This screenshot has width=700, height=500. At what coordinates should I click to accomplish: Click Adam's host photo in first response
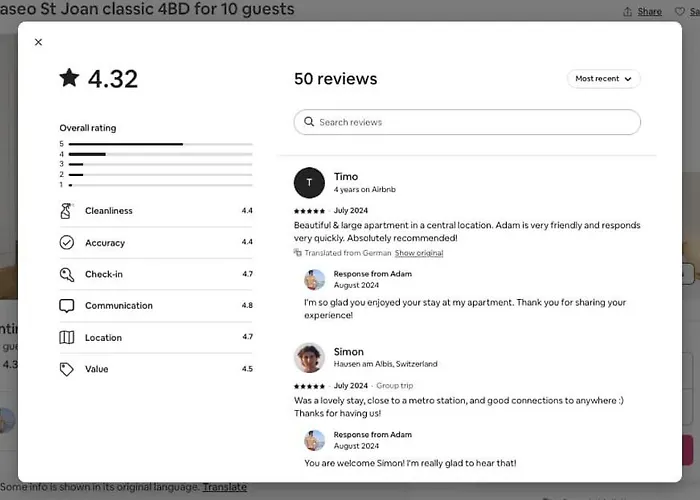point(315,279)
